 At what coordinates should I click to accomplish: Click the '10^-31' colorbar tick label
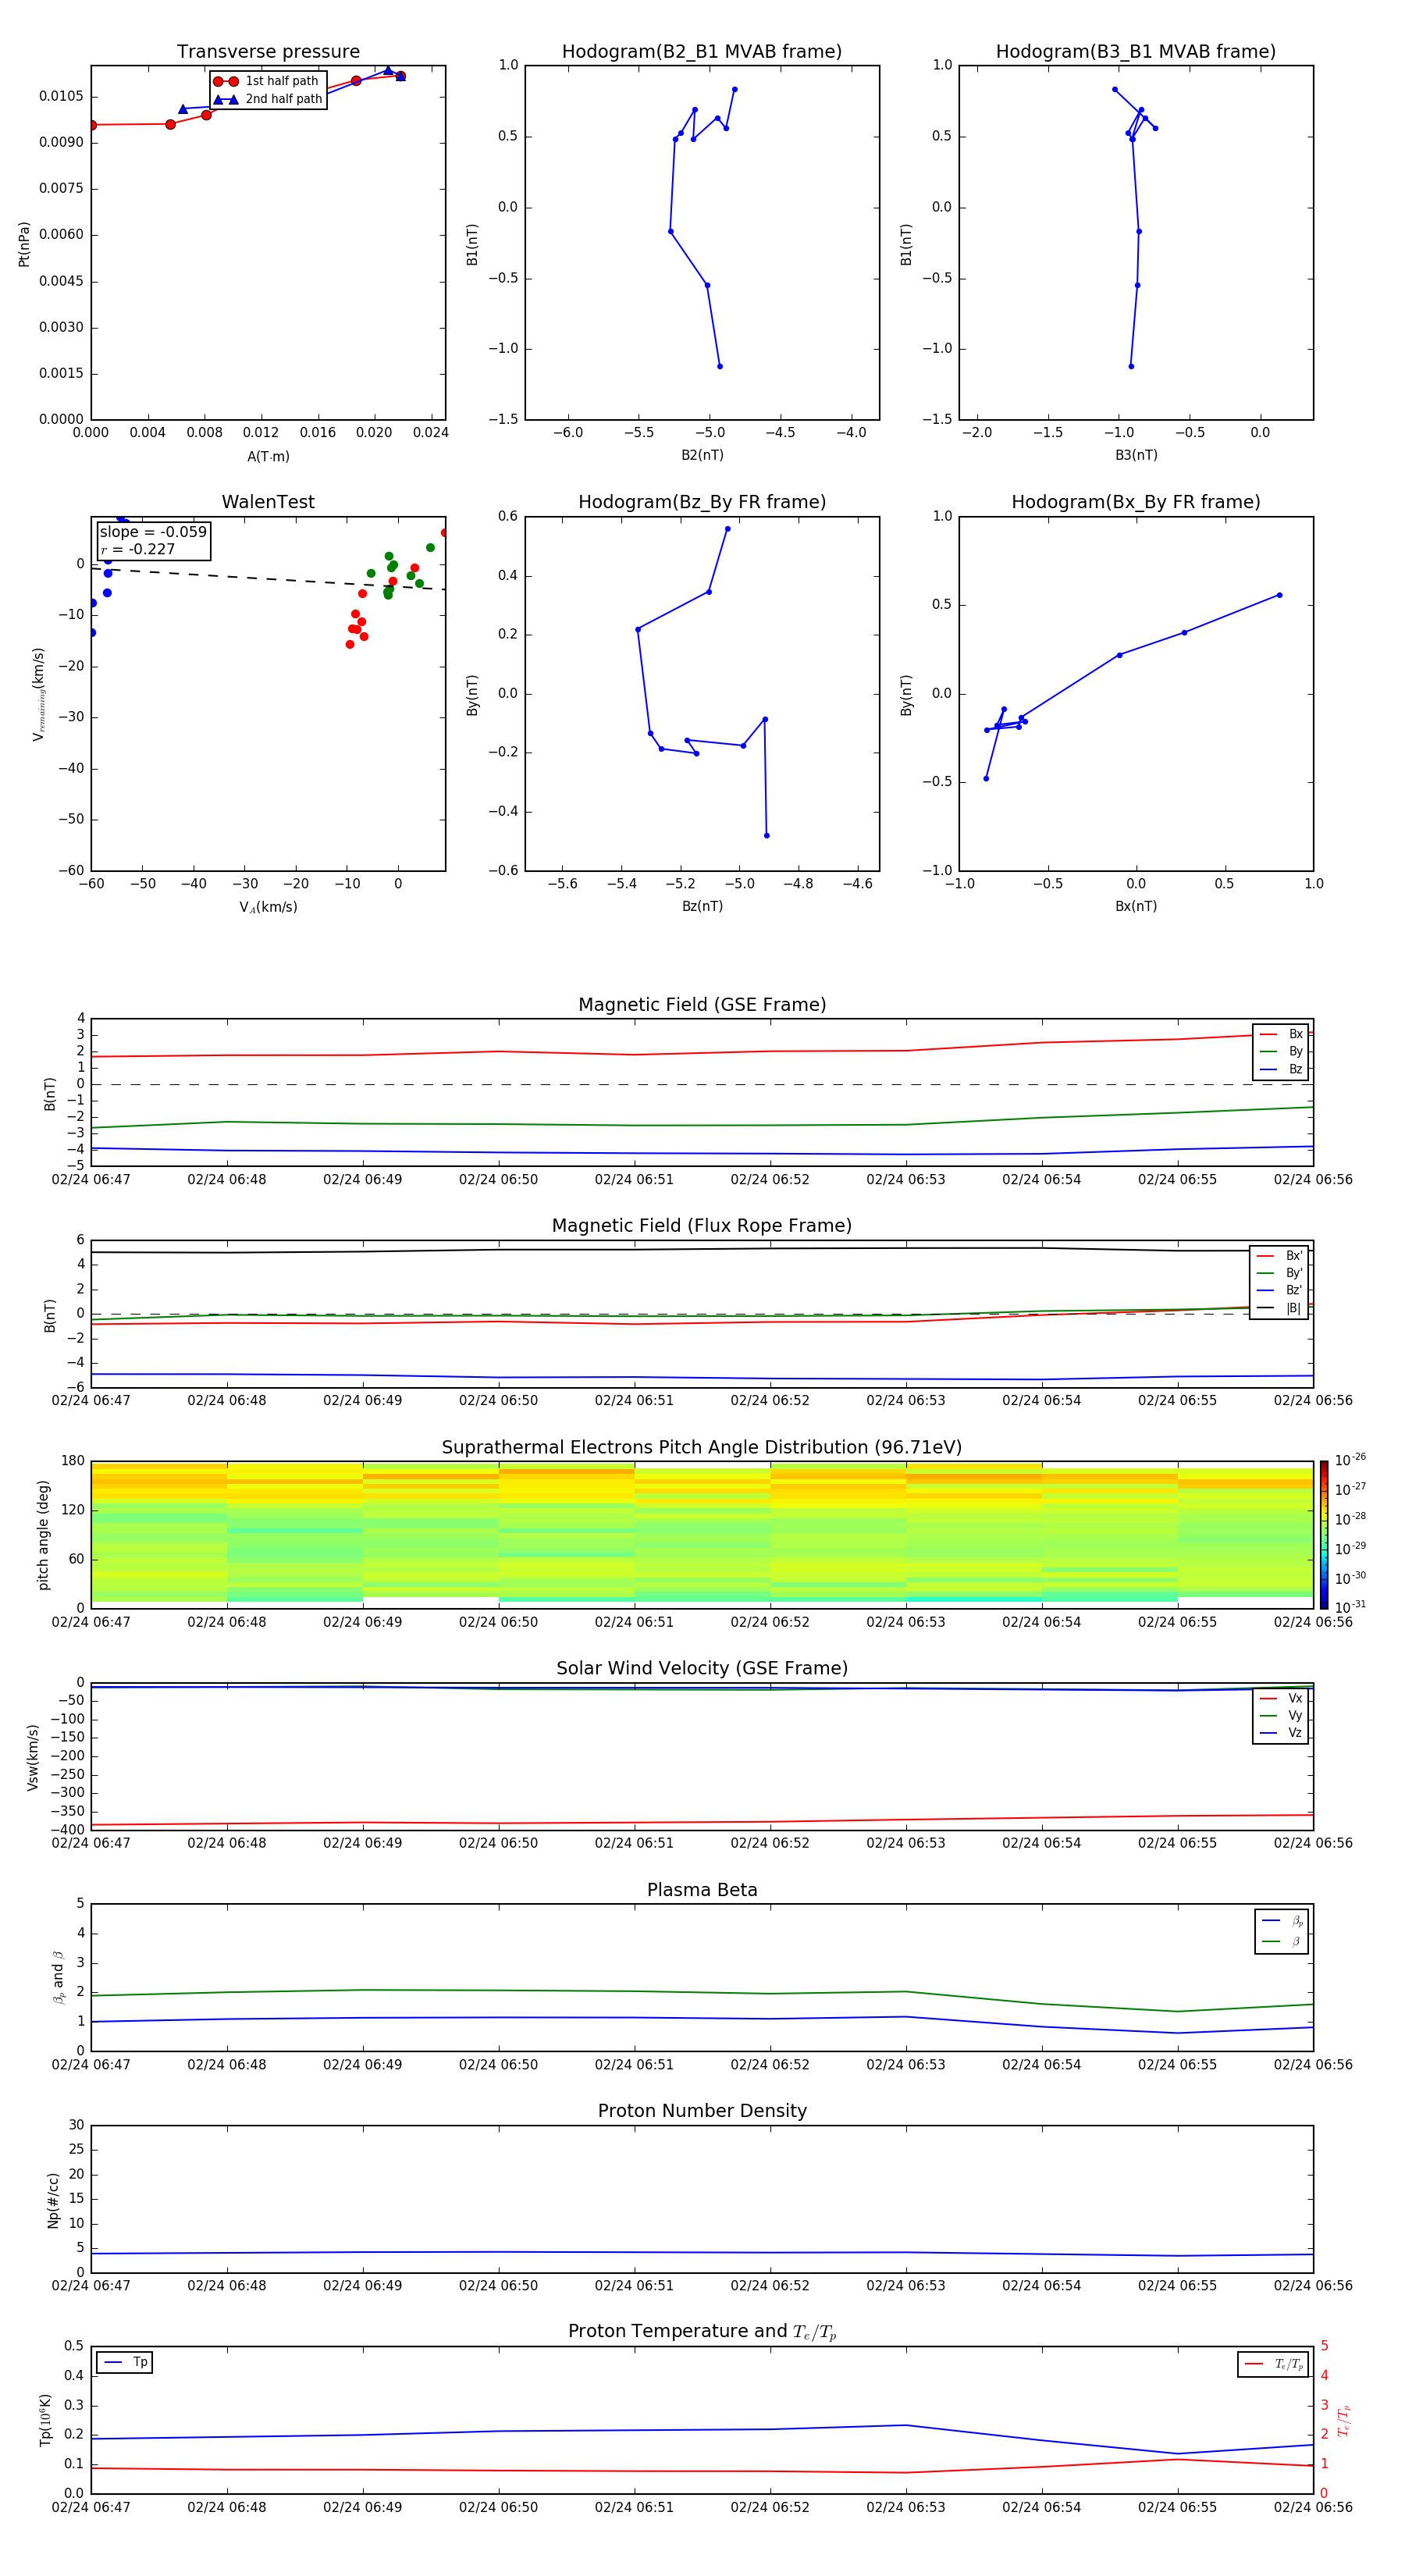click(1350, 1607)
